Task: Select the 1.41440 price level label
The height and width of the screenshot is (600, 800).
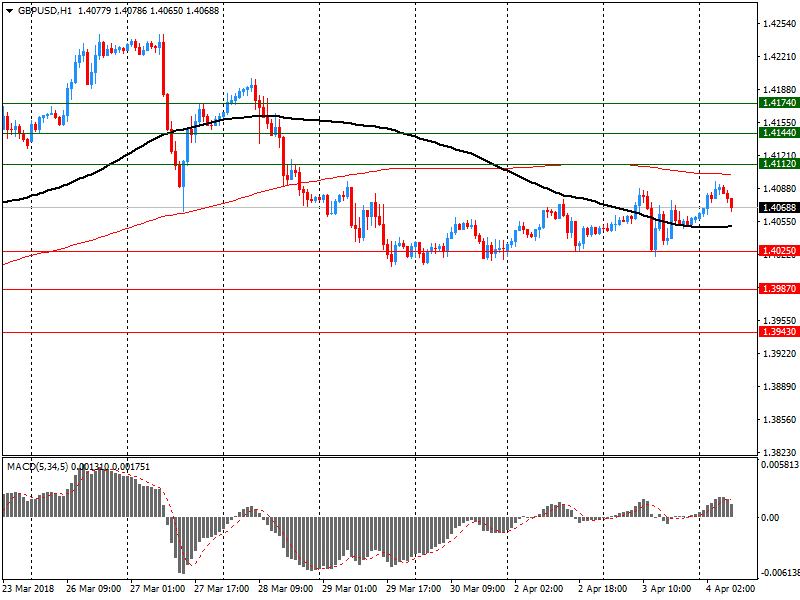Action: click(778, 133)
